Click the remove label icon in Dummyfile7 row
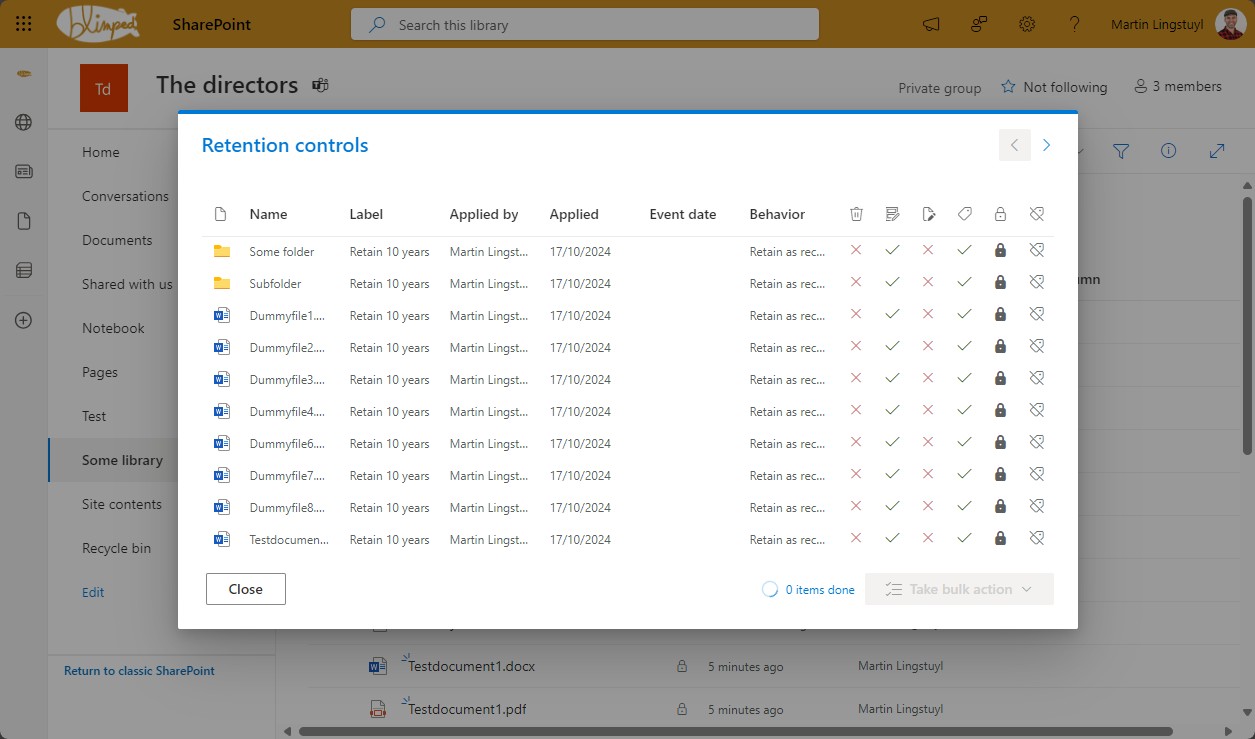Image resolution: width=1255 pixels, height=739 pixels. point(1036,475)
